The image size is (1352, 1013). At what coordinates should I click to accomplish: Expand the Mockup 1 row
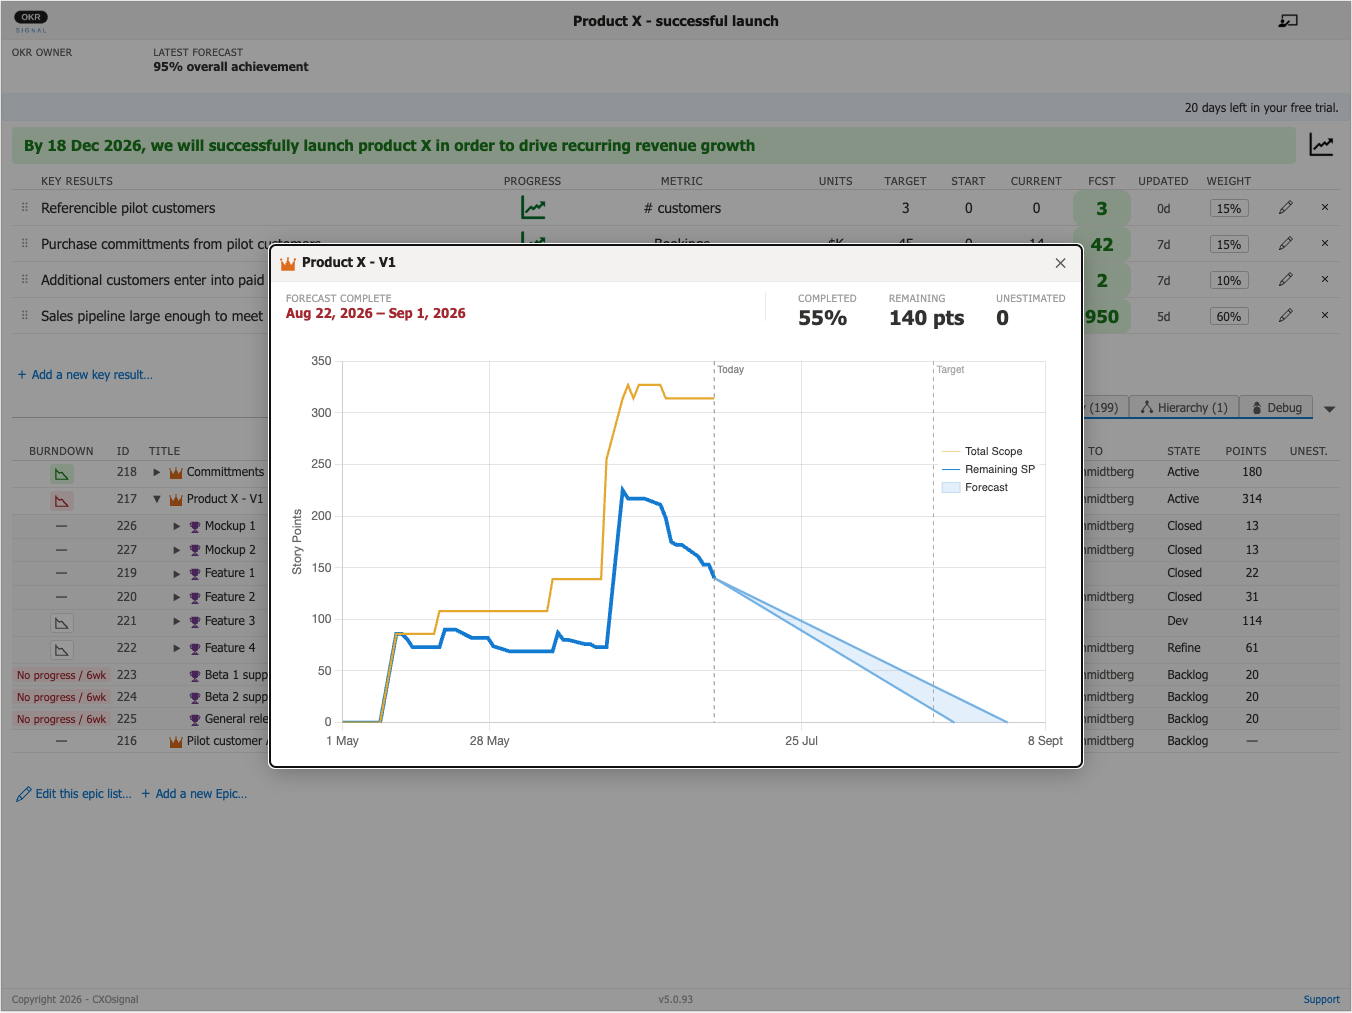pyautogui.click(x=177, y=526)
